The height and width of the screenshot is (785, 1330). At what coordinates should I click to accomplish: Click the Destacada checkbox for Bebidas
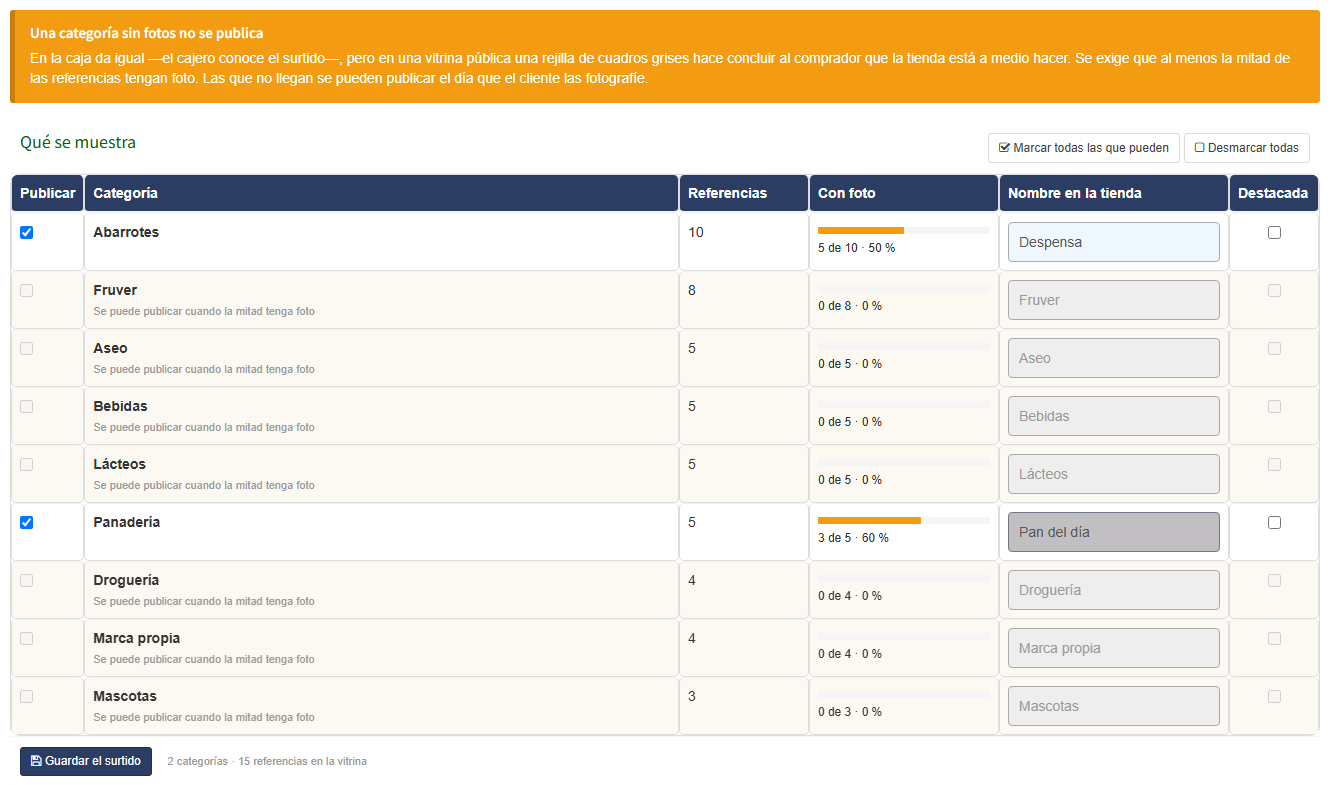1274,406
